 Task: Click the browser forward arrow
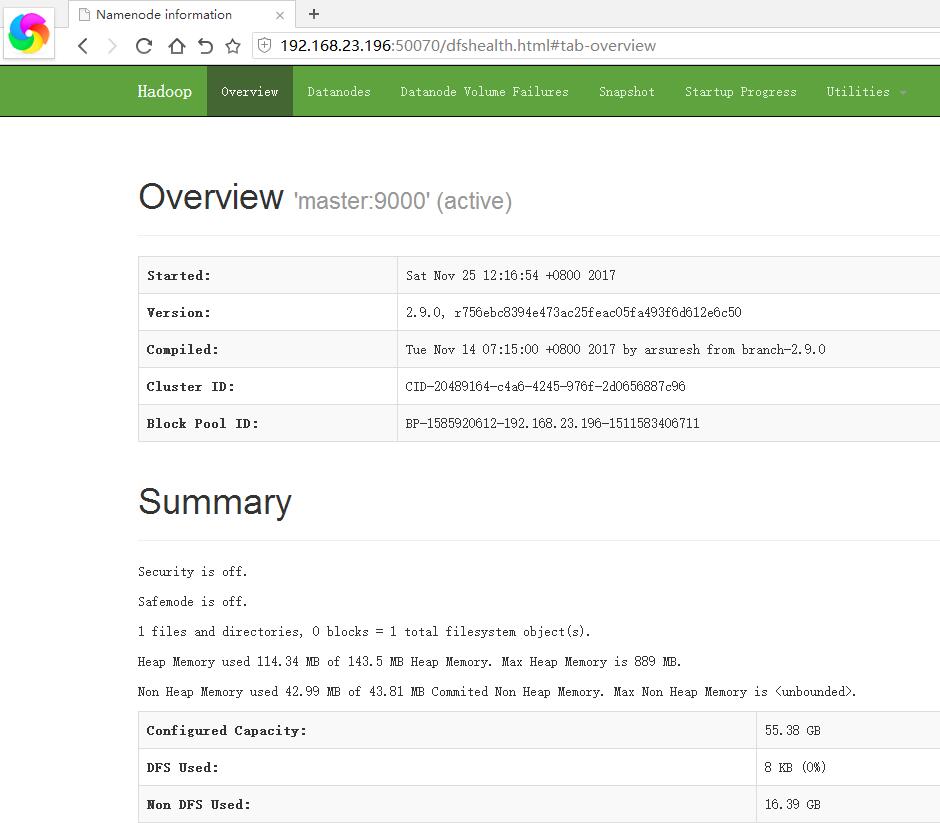coord(112,46)
